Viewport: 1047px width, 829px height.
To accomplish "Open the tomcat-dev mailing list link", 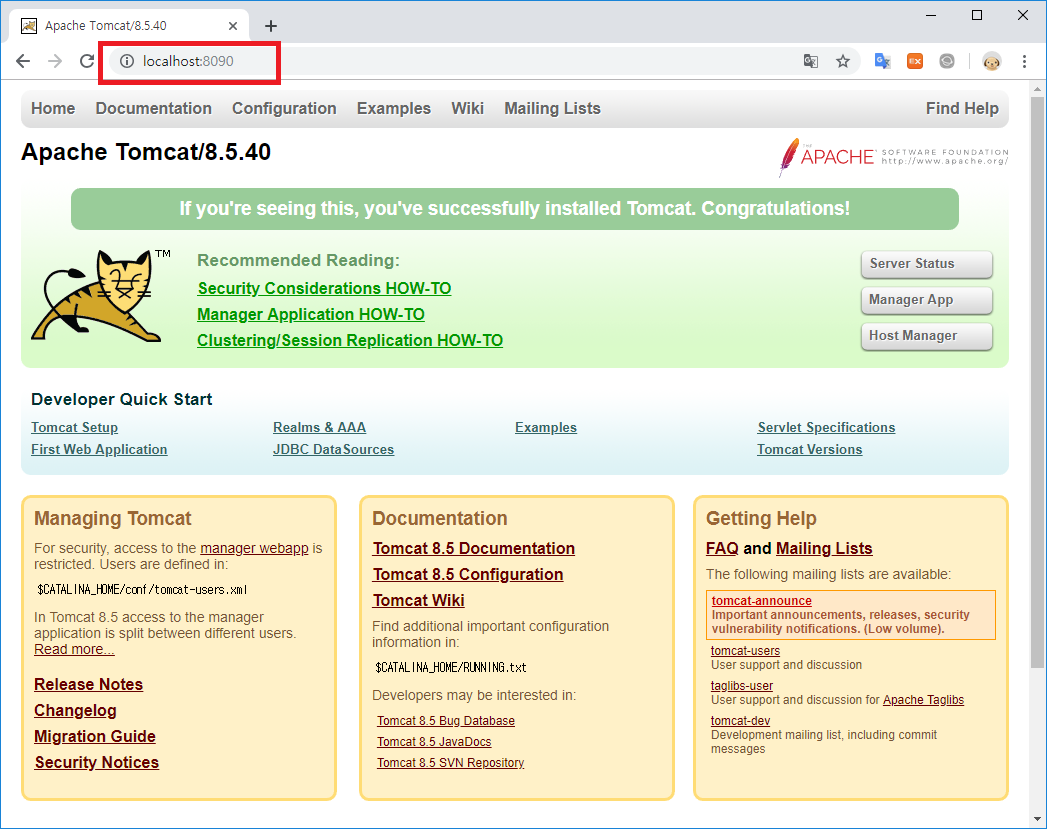I will coord(741,721).
